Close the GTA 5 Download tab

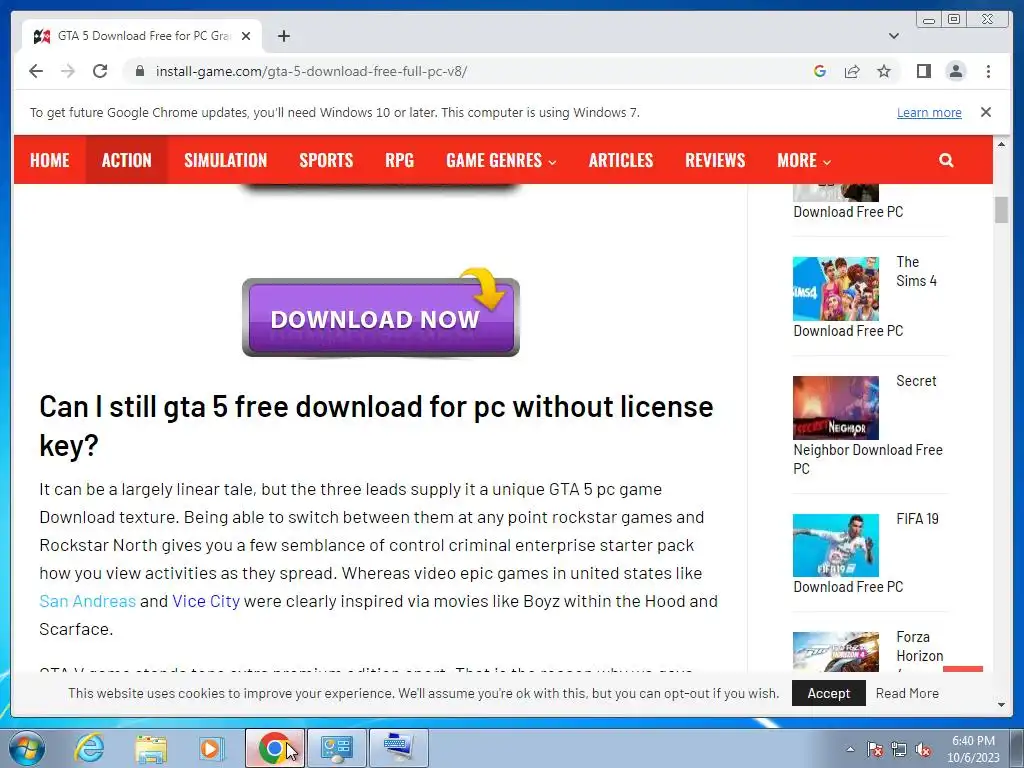[x=246, y=36]
